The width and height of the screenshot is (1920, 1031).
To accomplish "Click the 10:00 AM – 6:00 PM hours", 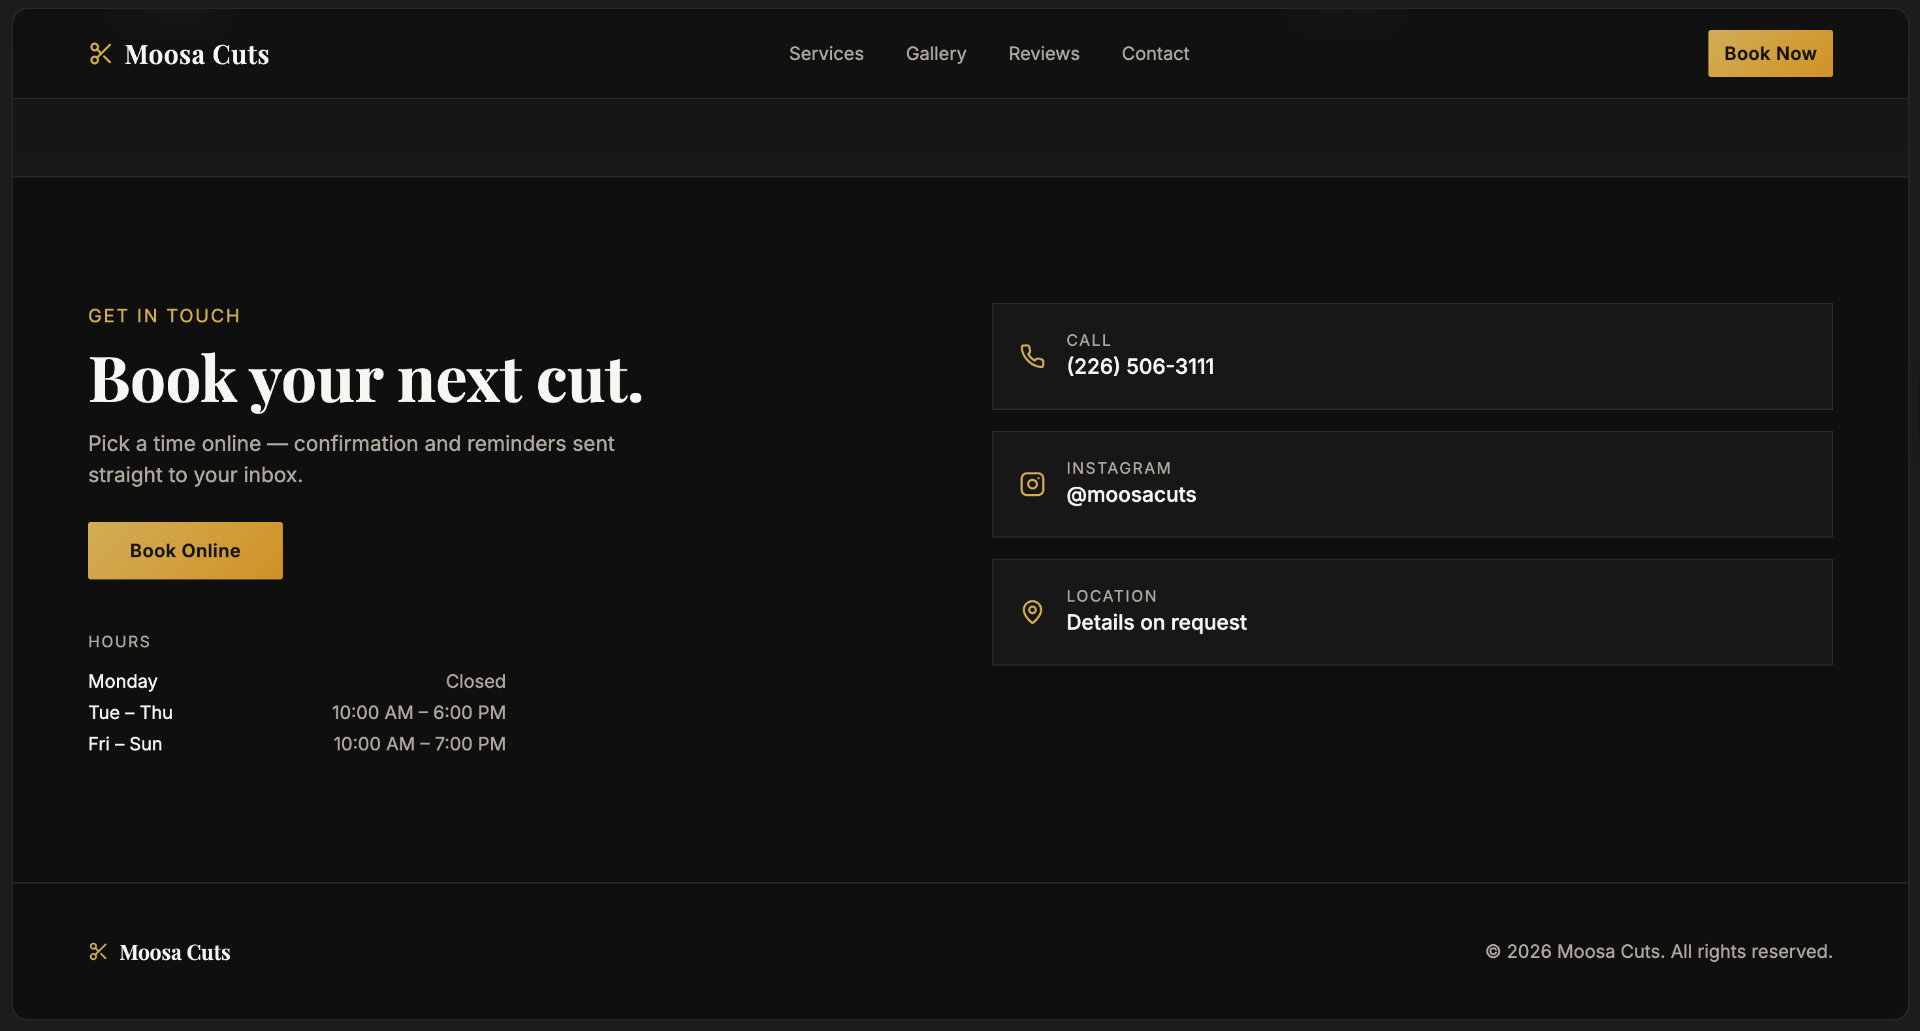I will pos(419,713).
